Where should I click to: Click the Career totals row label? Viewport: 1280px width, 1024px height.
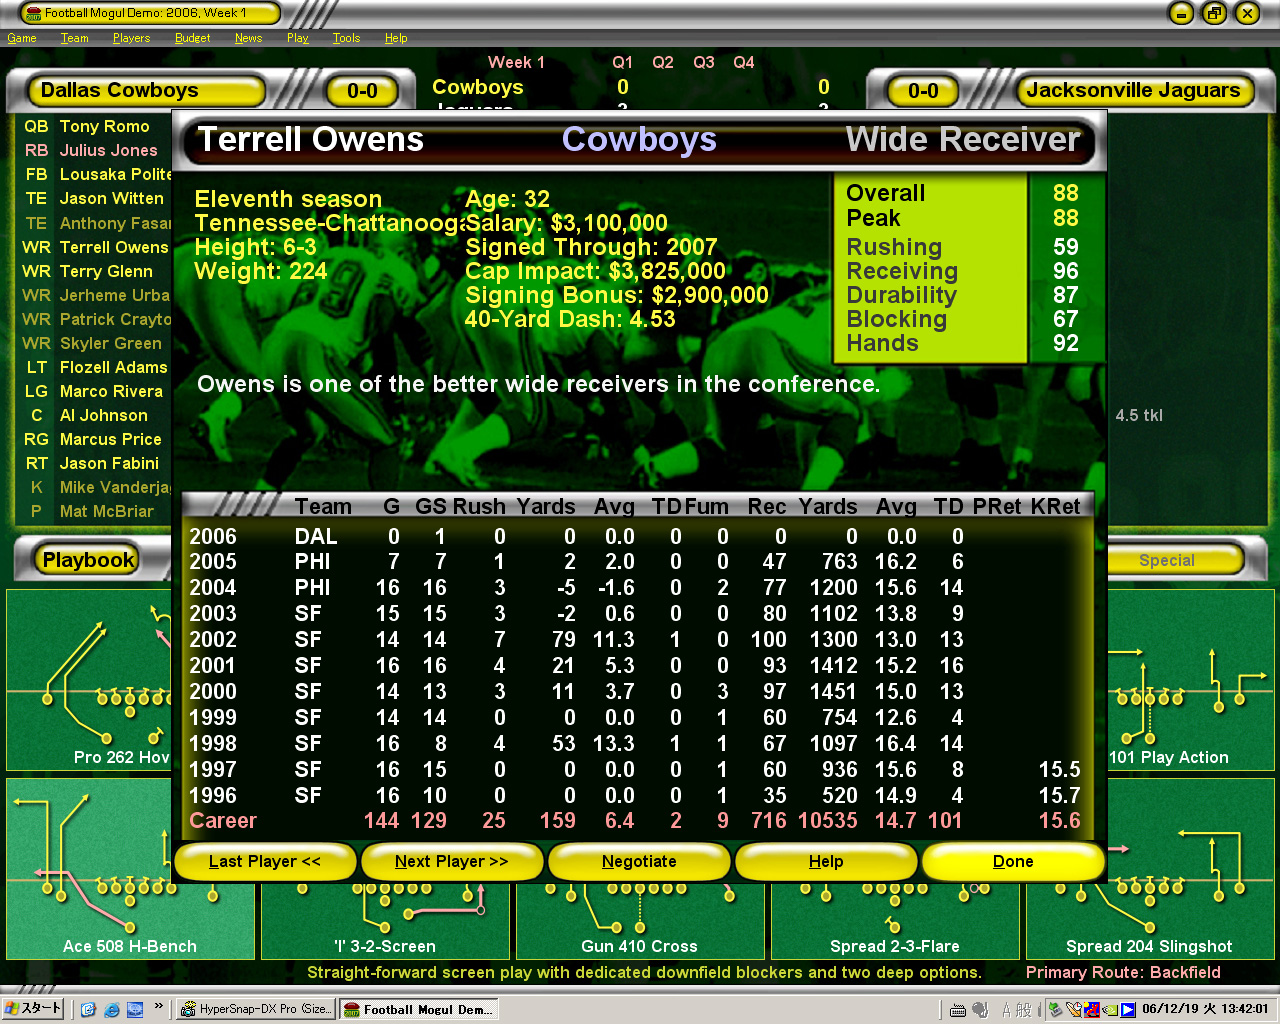pyautogui.click(x=223, y=821)
